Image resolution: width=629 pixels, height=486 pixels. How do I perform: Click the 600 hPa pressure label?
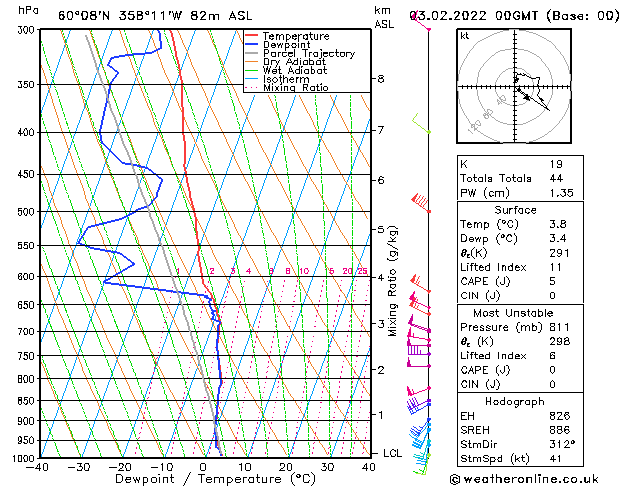tap(28, 277)
